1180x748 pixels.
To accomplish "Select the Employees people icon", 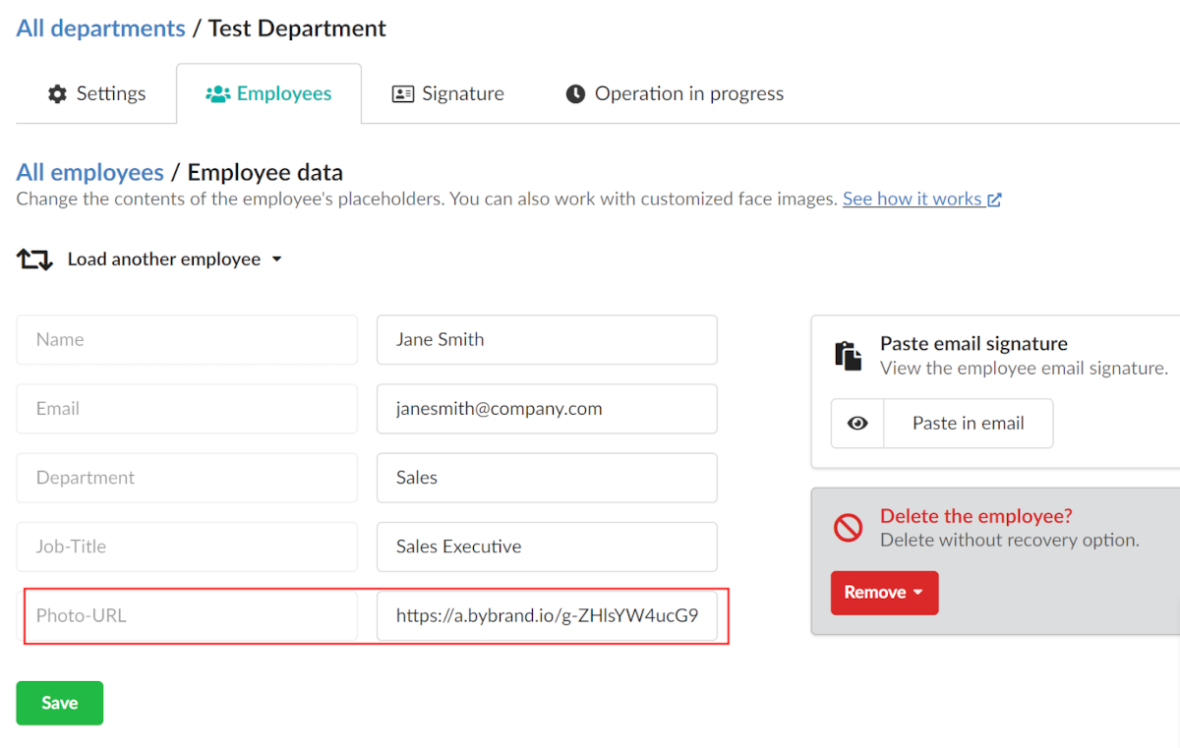I will (x=216, y=93).
